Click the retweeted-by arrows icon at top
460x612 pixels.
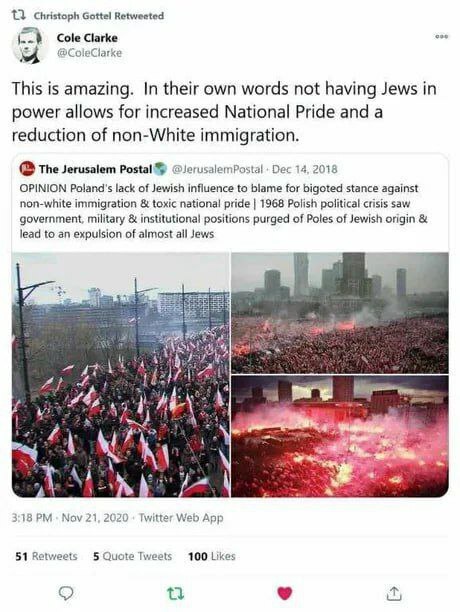point(18,16)
